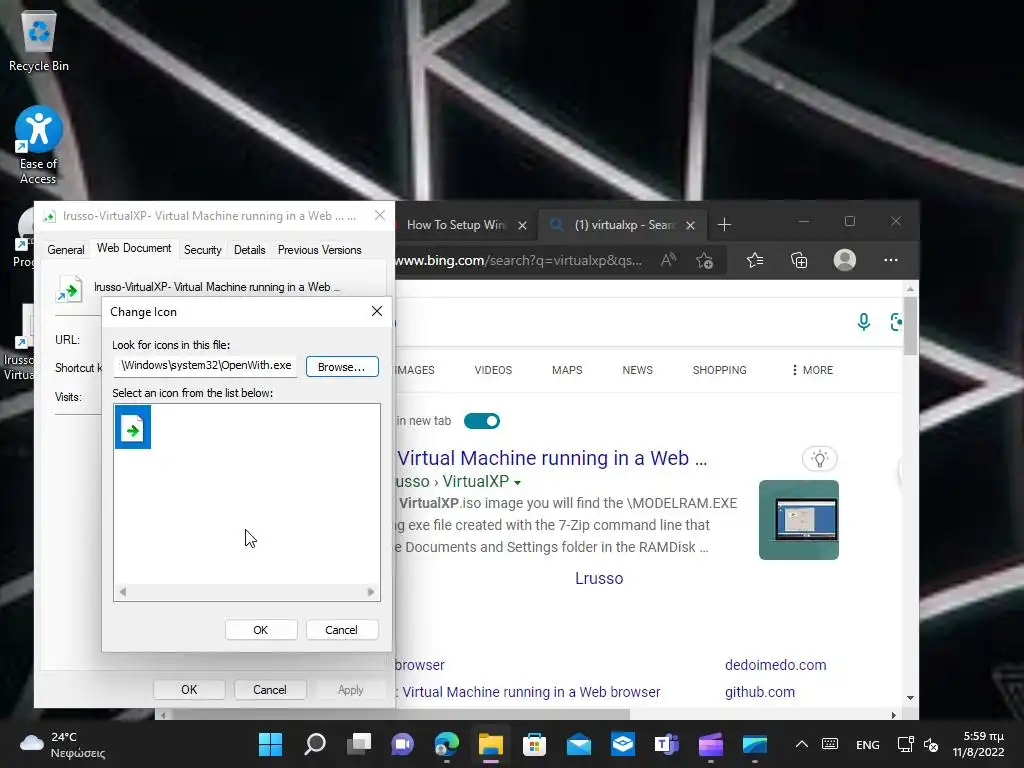Switch to Web Document tab
Image resolution: width=1024 pixels, height=768 pixels.
tap(134, 248)
